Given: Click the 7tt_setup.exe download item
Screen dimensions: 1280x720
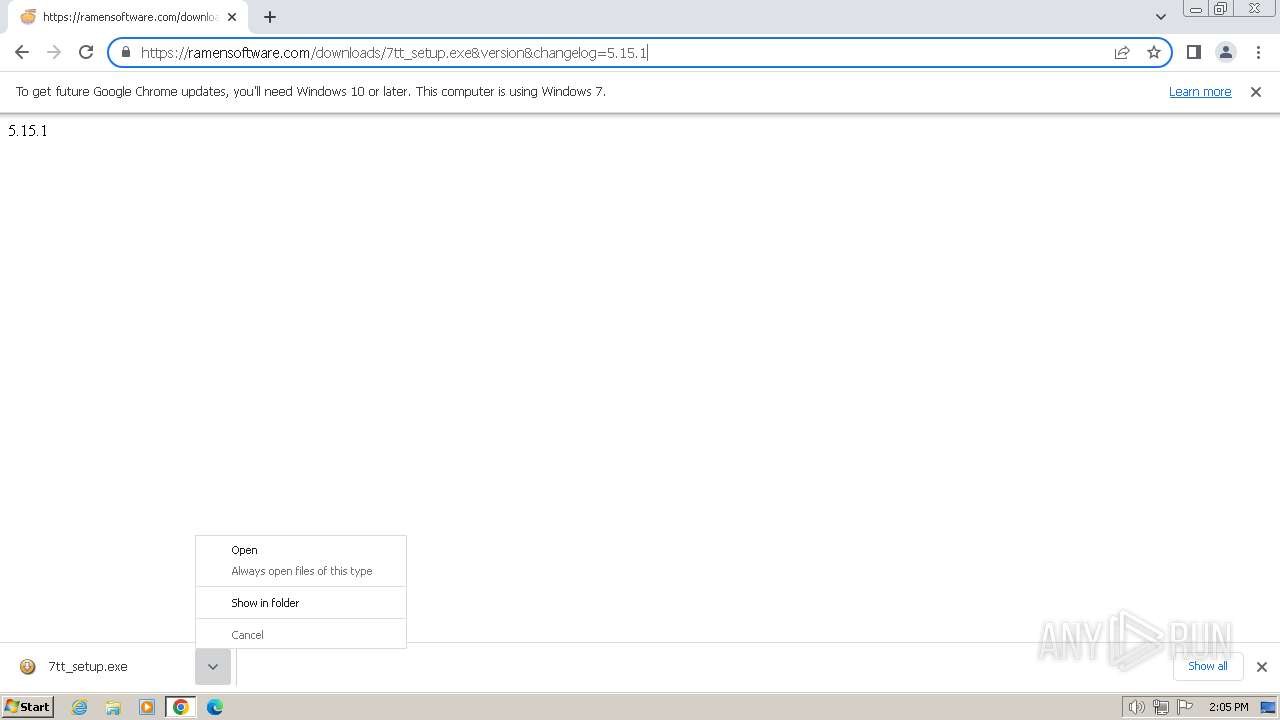Looking at the screenshot, I should point(100,667).
